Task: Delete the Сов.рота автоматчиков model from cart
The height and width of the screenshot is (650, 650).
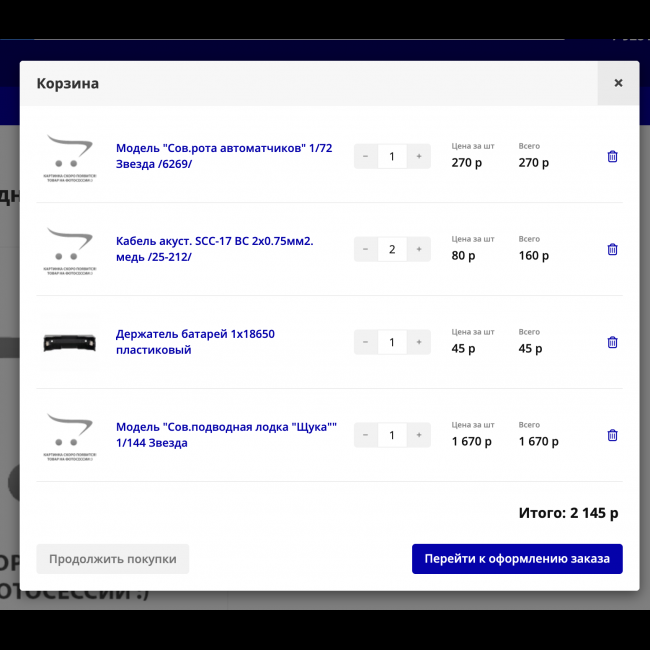Action: point(612,156)
